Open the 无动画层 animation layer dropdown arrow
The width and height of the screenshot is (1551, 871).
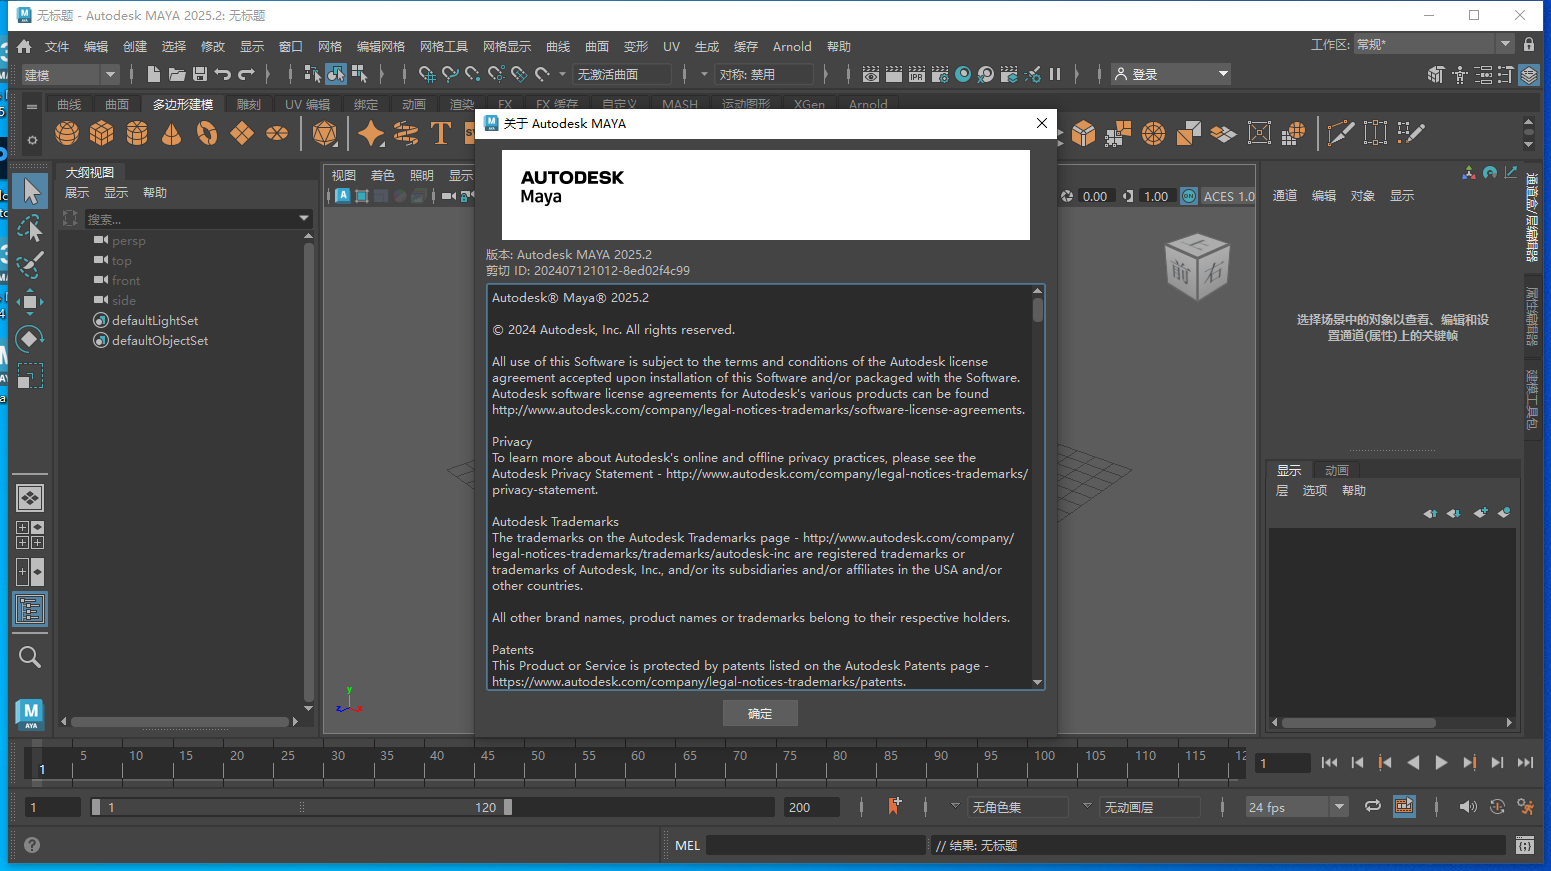1087,806
